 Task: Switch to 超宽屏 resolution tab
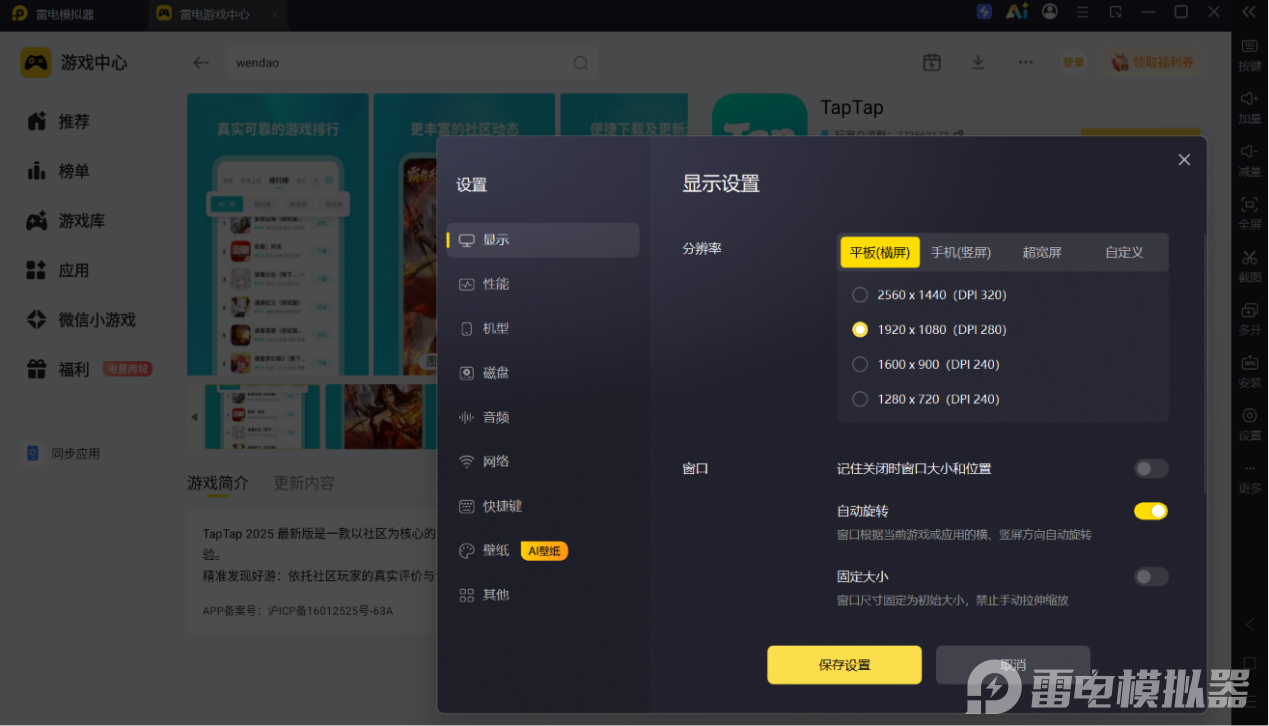1042,252
